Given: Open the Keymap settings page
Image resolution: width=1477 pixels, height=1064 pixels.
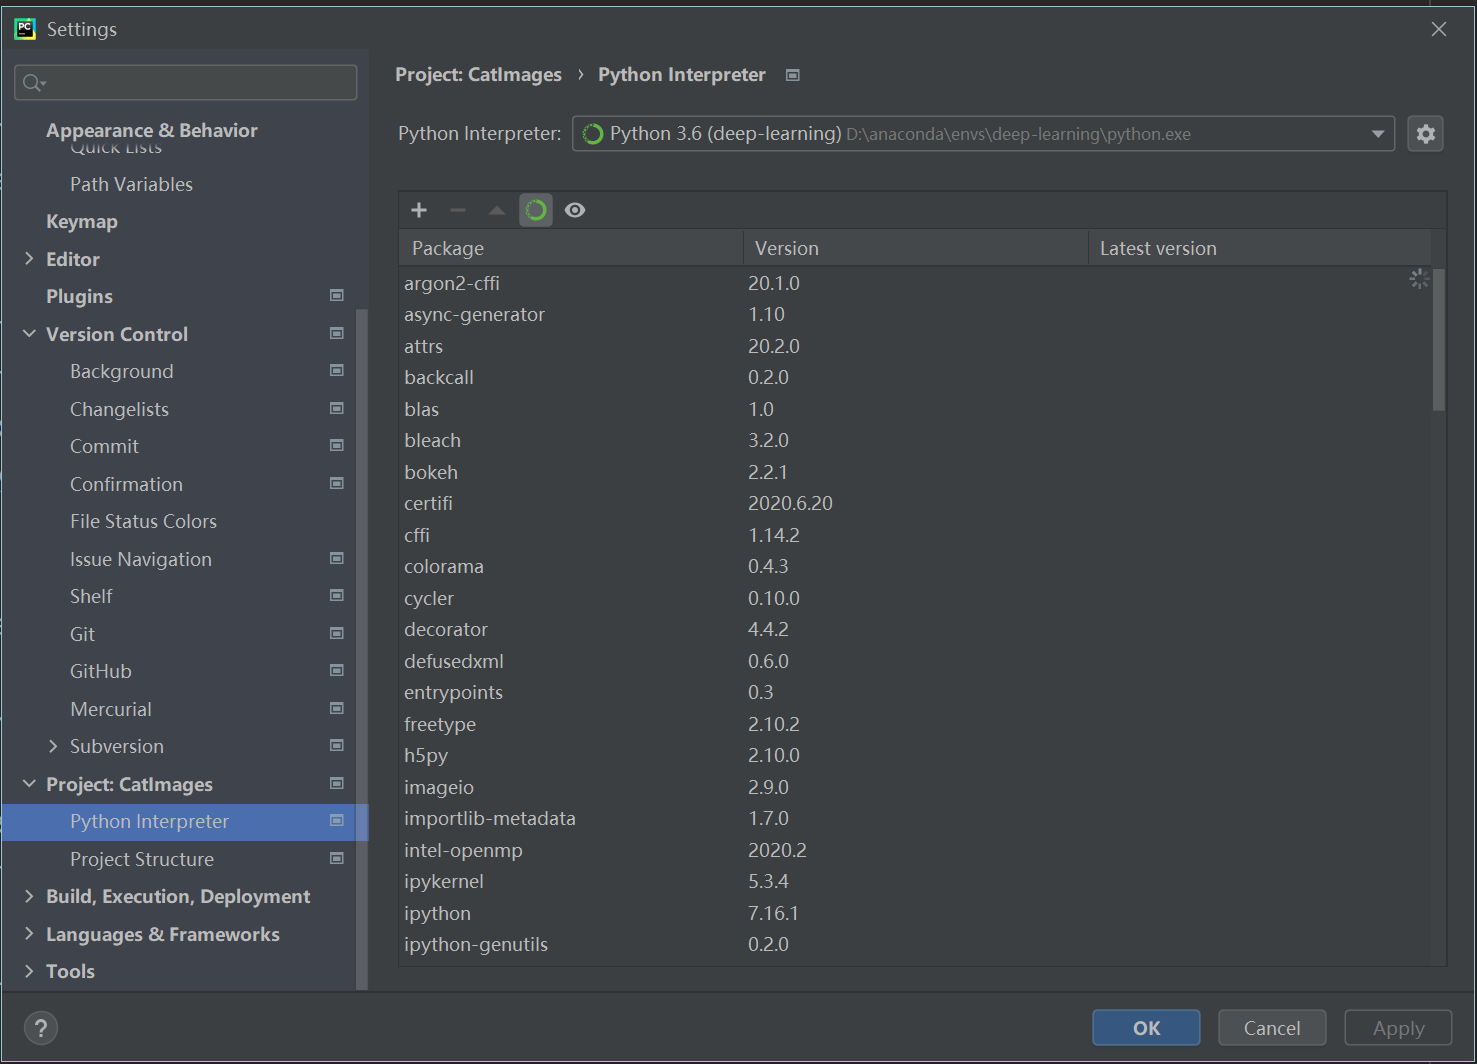Looking at the screenshot, I should tap(82, 222).
